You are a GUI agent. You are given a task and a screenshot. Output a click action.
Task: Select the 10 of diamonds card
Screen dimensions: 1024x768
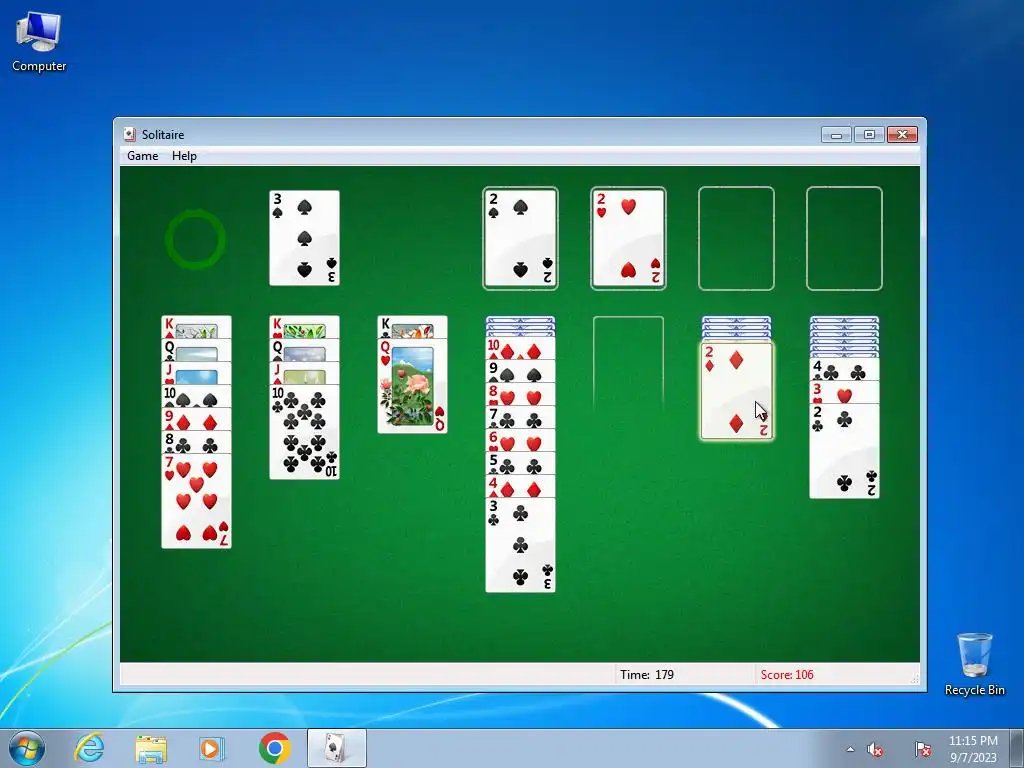click(520, 349)
